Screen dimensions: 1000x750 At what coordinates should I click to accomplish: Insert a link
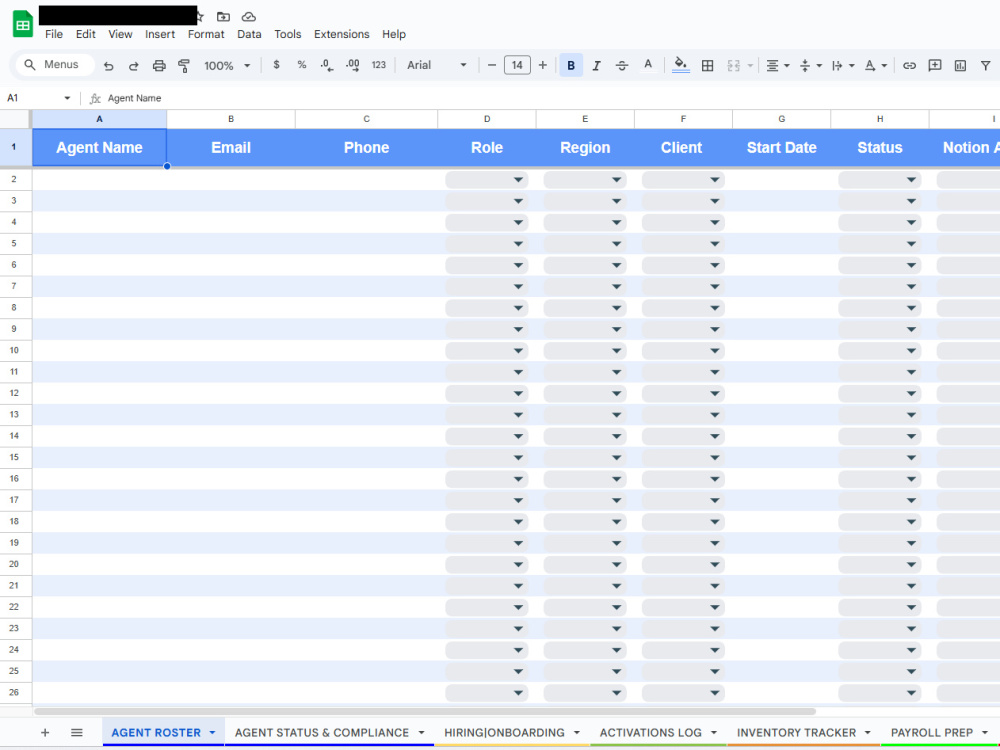pos(909,65)
